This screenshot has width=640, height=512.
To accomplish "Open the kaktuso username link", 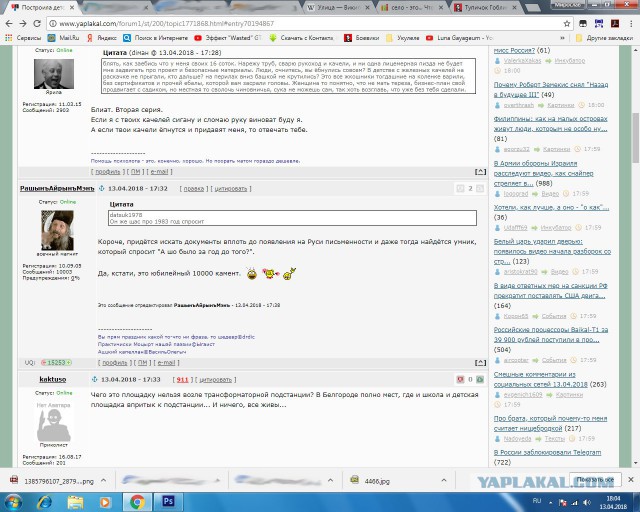I will click(x=53, y=379).
